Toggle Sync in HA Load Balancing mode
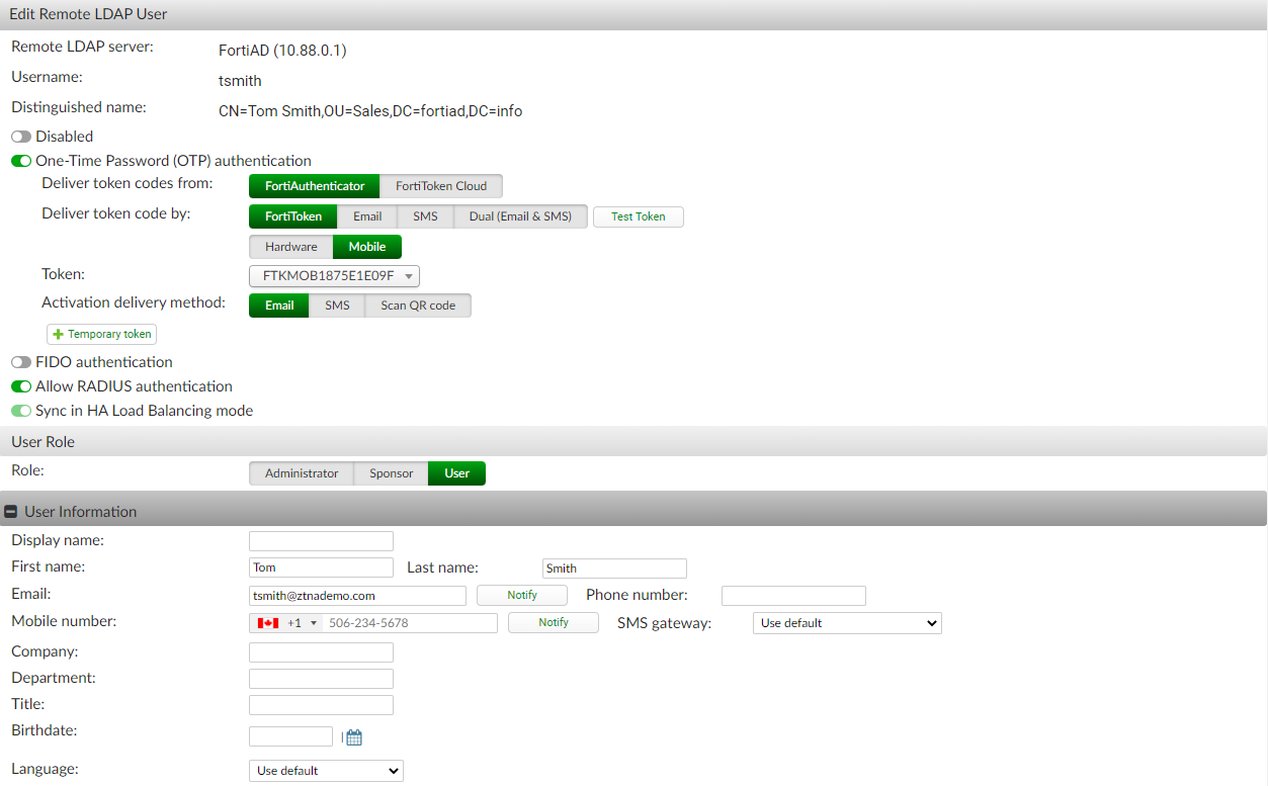Screen dimensions: 1268x786 (x=21, y=410)
